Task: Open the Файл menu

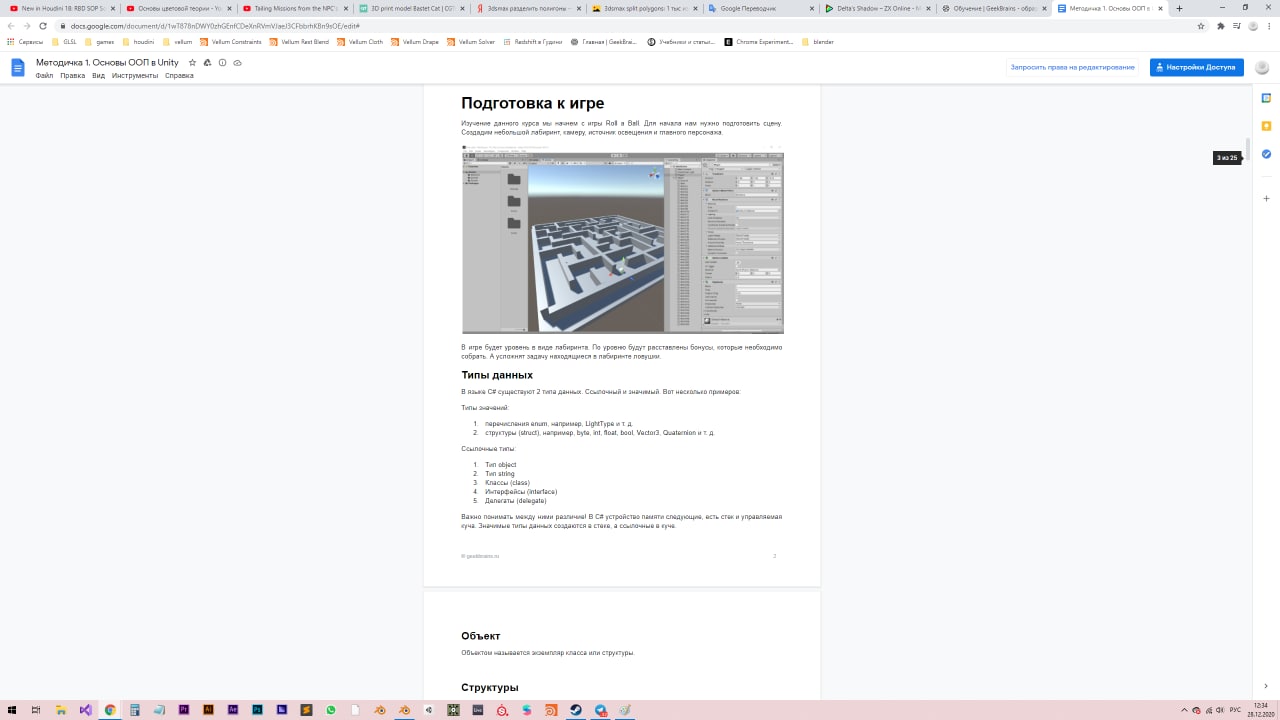Action: [x=44, y=76]
